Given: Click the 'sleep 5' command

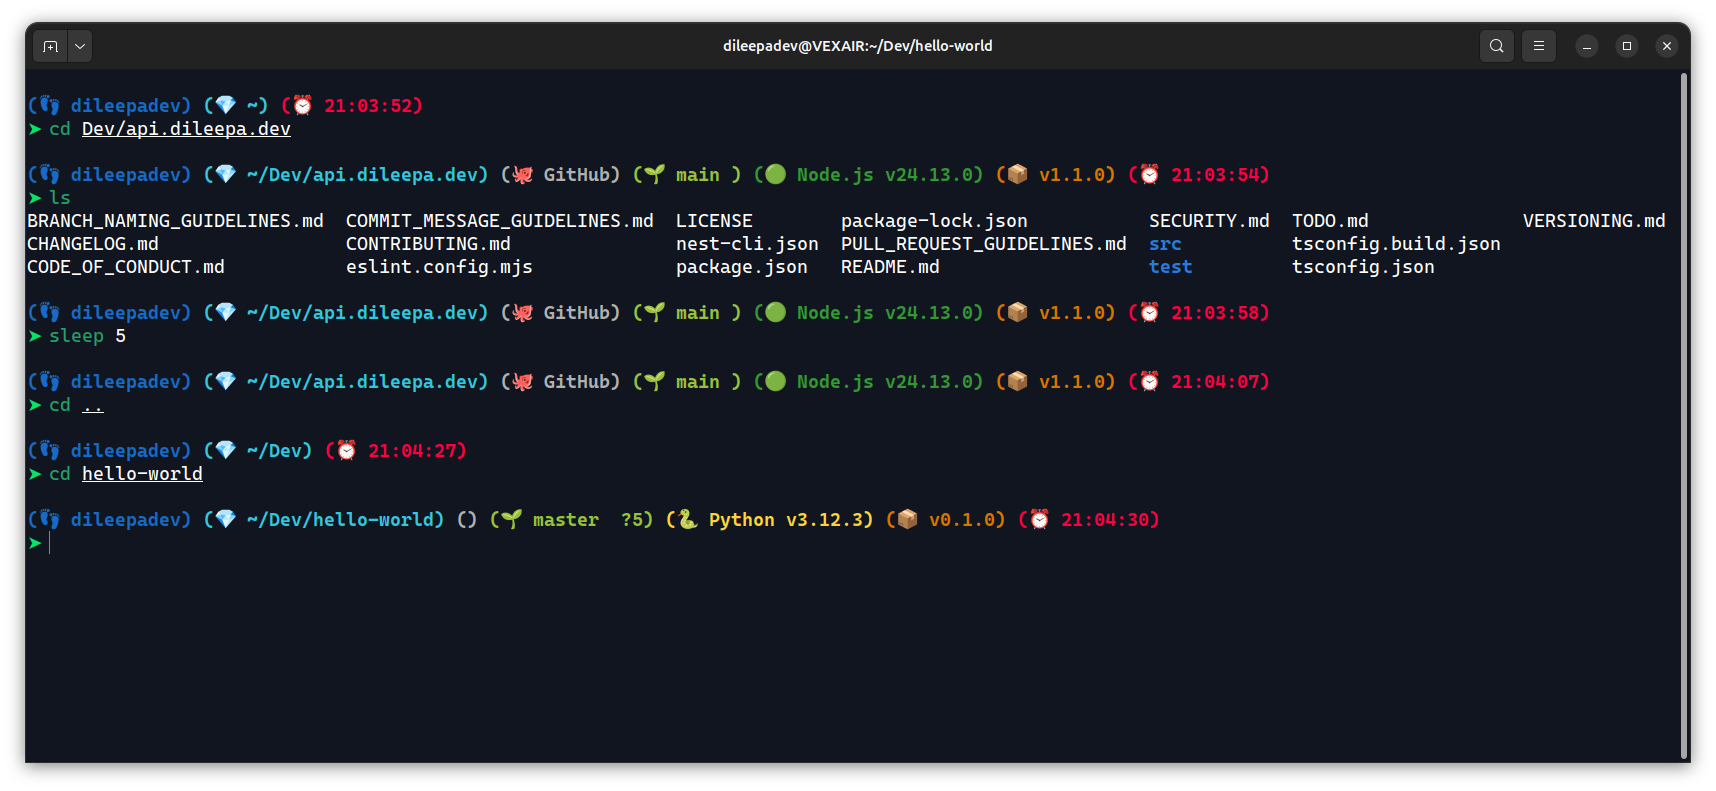Looking at the screenshot, I should 88,336.
